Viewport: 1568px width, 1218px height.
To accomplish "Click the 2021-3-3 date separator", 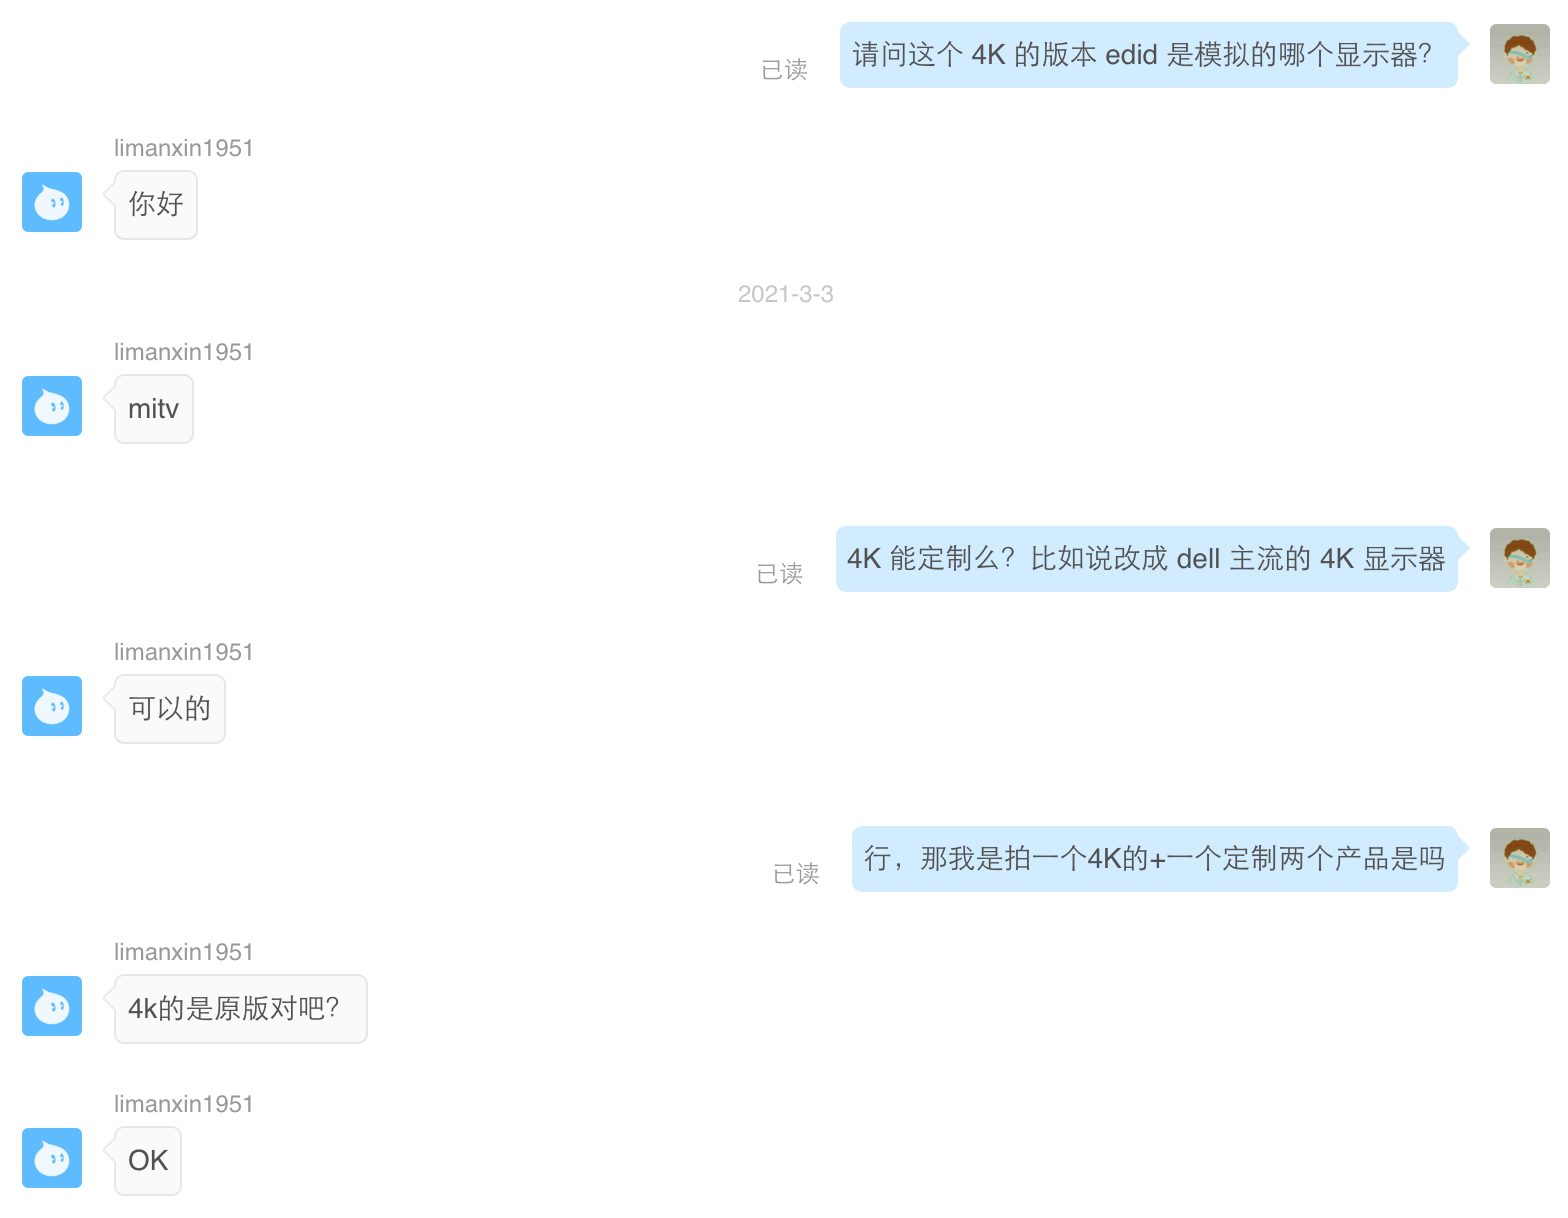I will 785,294.
